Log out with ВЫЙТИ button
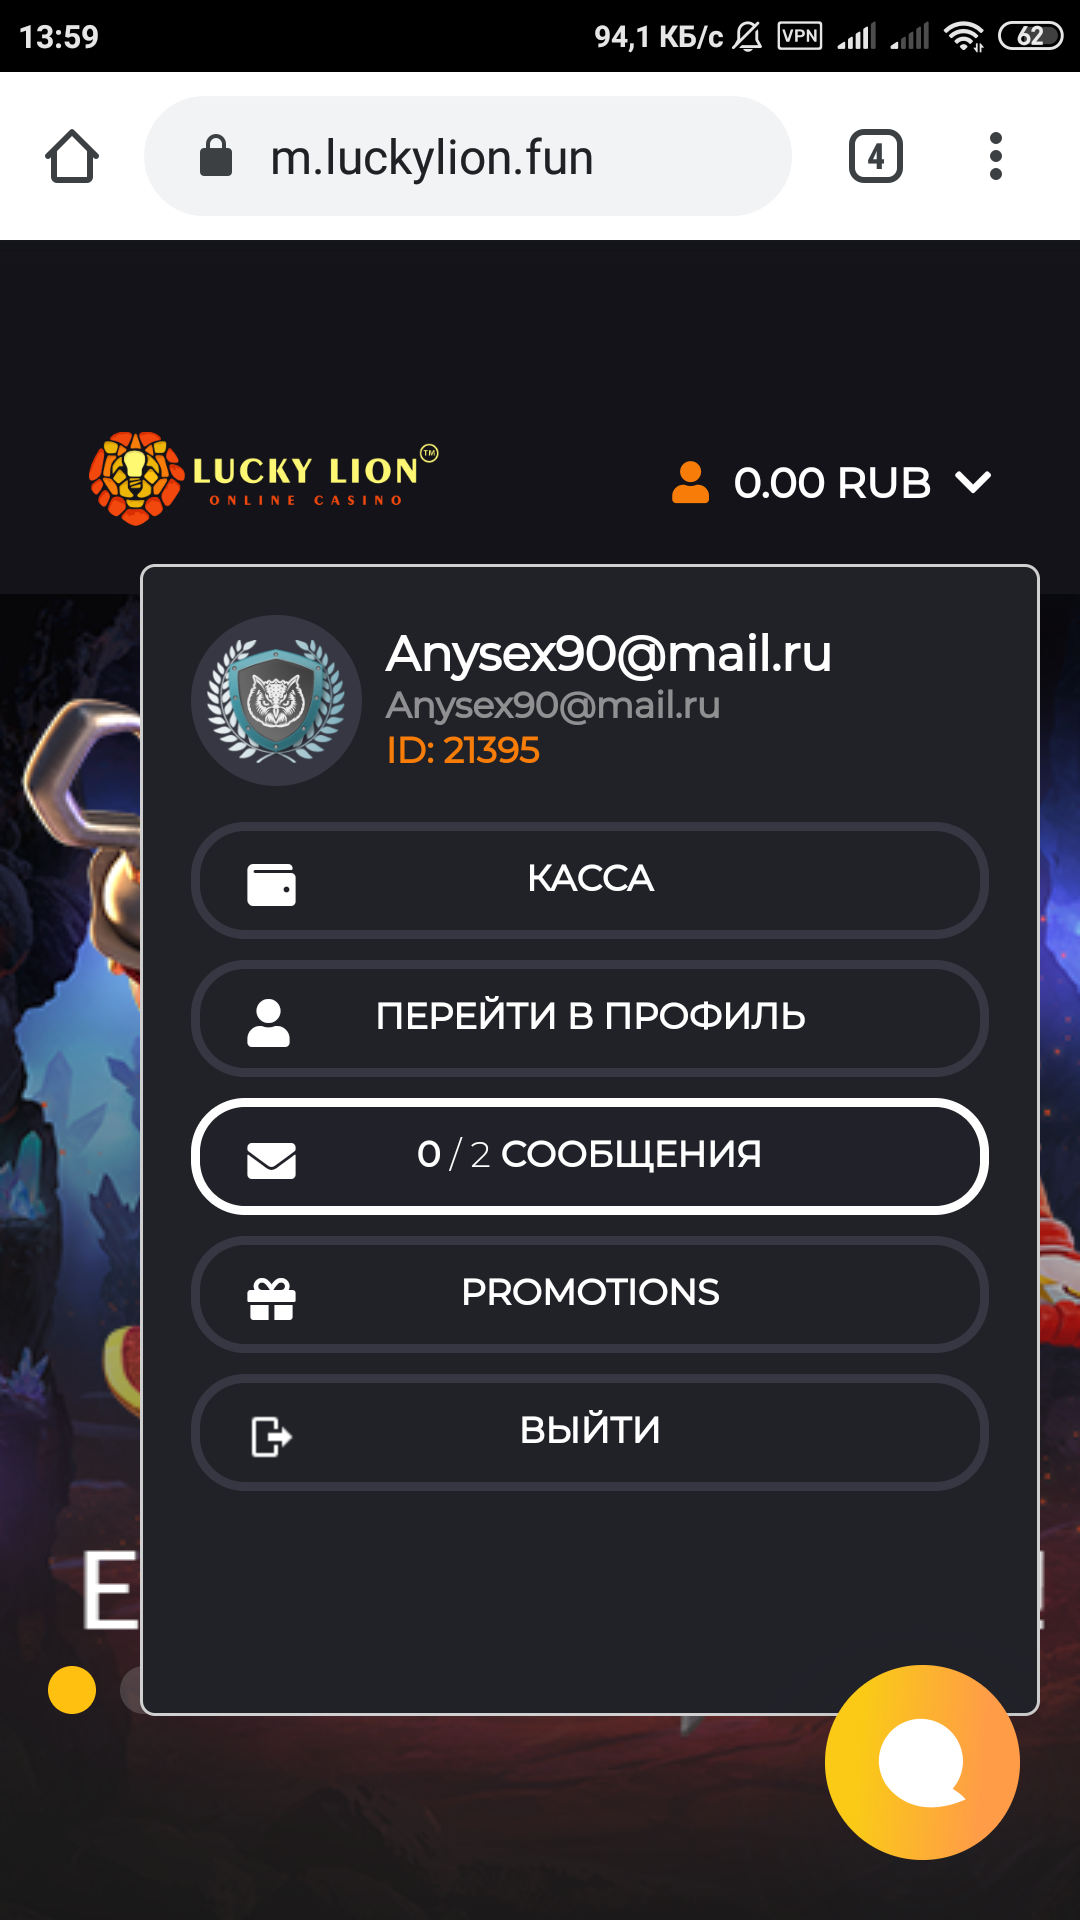This screenshot has width=1080, height=1920. [x=590, y=1432]
